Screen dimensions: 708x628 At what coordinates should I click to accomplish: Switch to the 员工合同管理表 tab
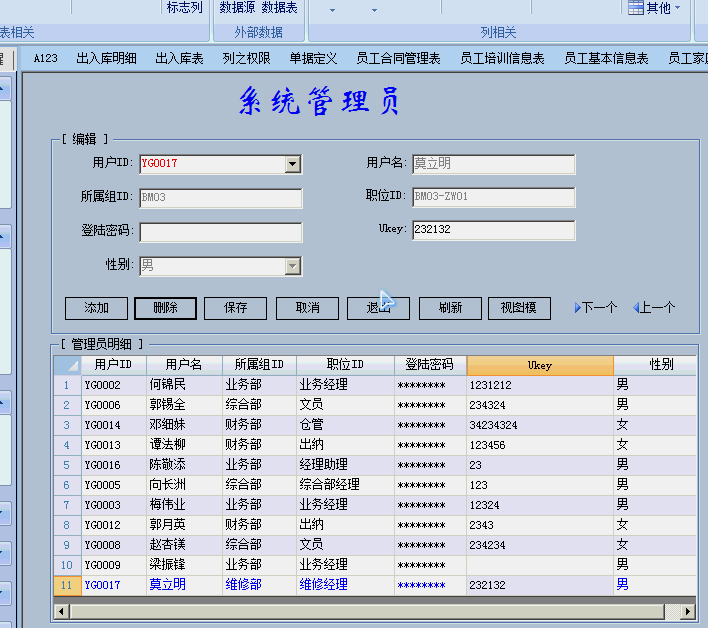pos(398,58)
